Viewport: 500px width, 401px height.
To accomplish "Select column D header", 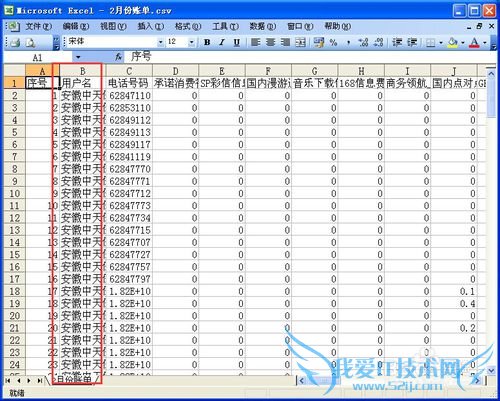I will click(175, 71).
